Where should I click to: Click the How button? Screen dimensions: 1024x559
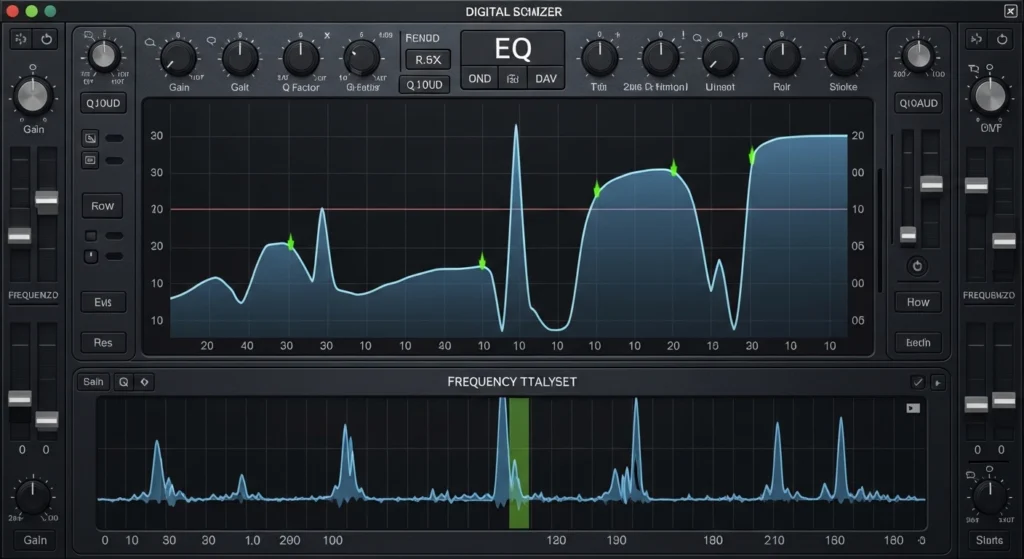(918, 302)
